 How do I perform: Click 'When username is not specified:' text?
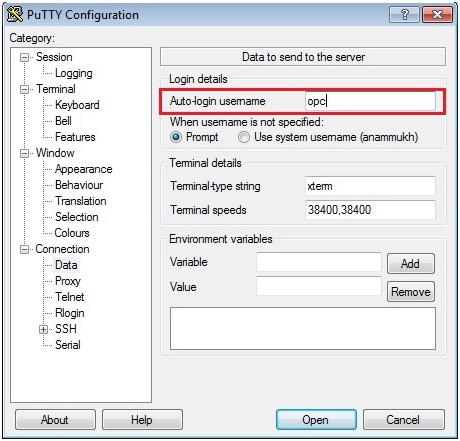[247, 122]
